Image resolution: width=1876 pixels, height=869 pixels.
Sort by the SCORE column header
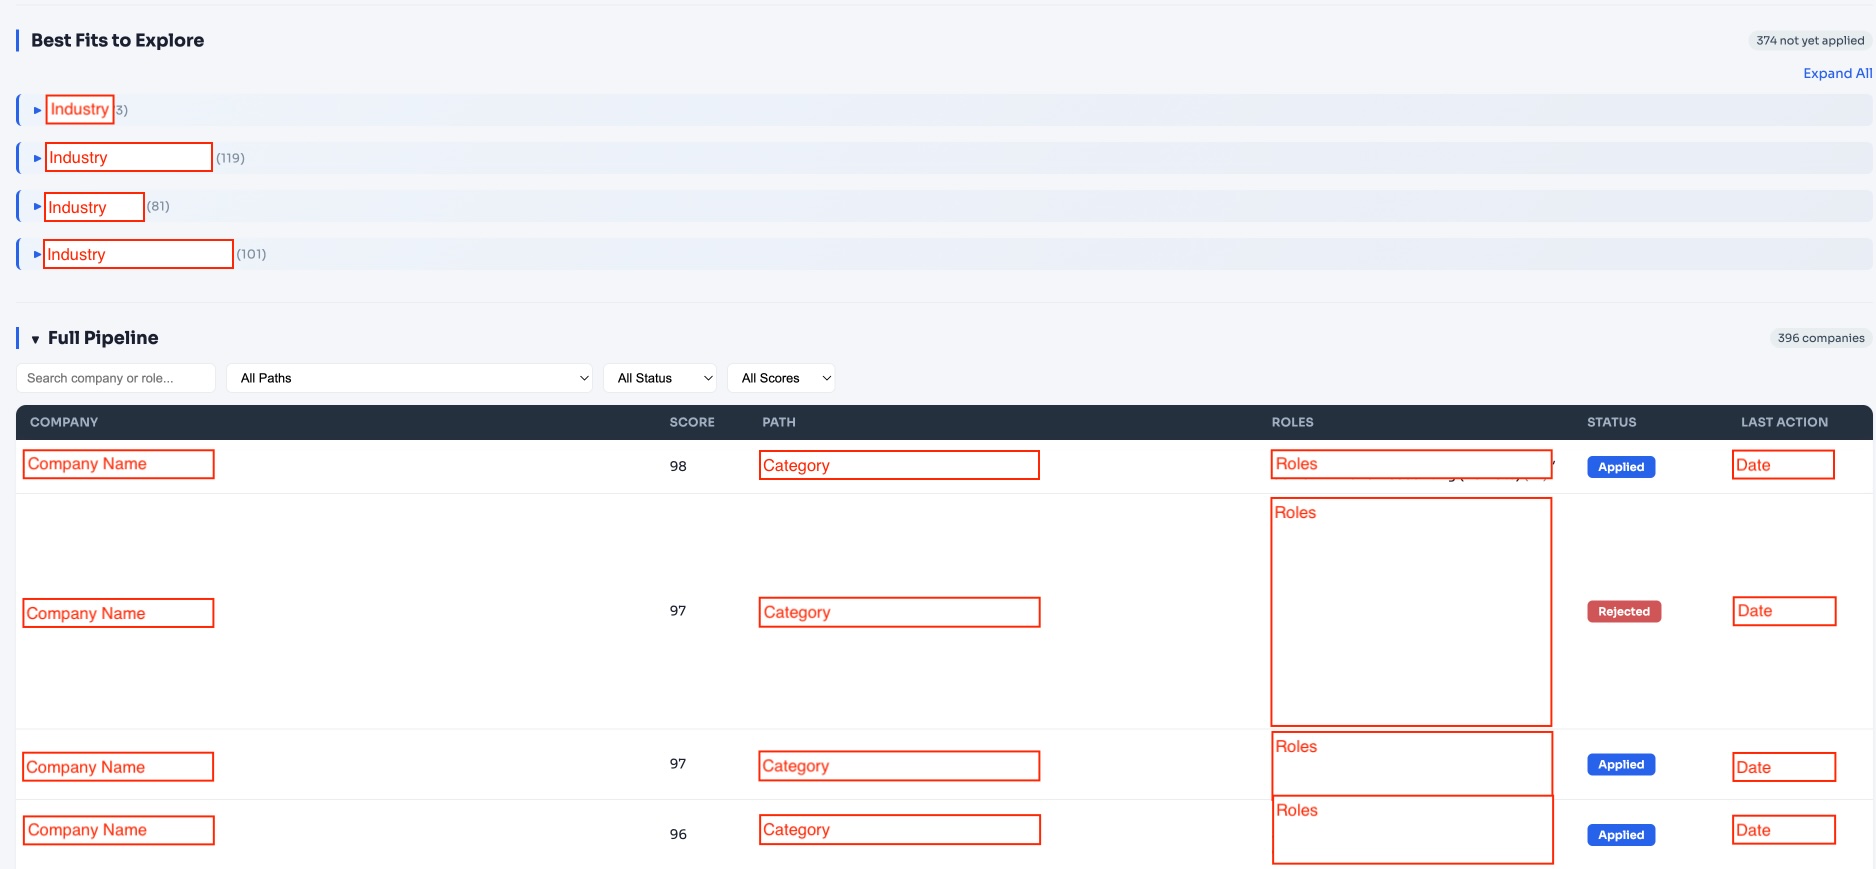pos(692,422)
